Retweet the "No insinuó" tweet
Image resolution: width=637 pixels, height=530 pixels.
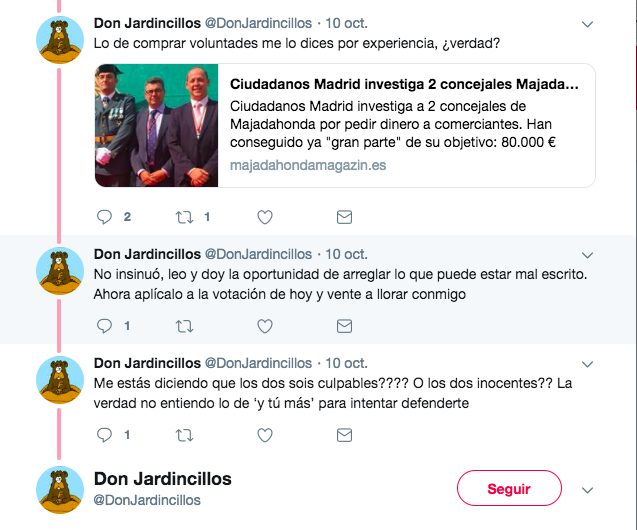pos(184,326)
